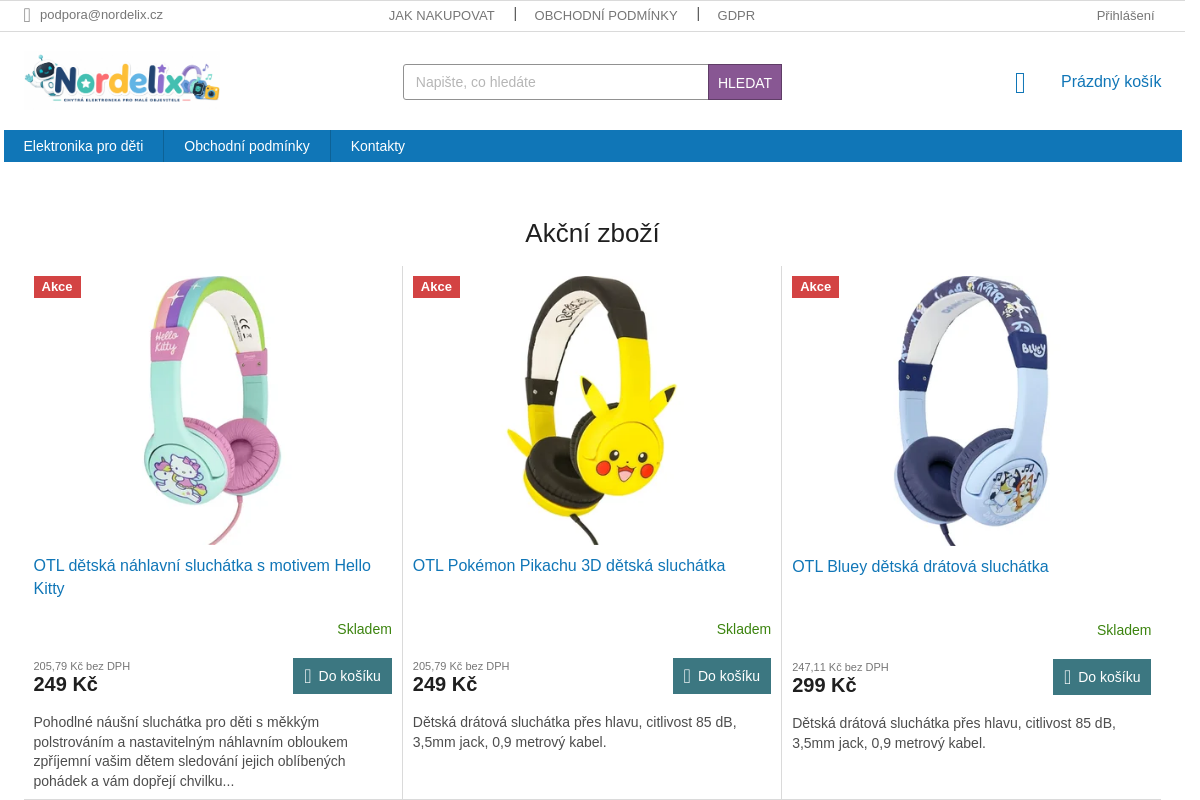Focus the search input field

(556, 82)
